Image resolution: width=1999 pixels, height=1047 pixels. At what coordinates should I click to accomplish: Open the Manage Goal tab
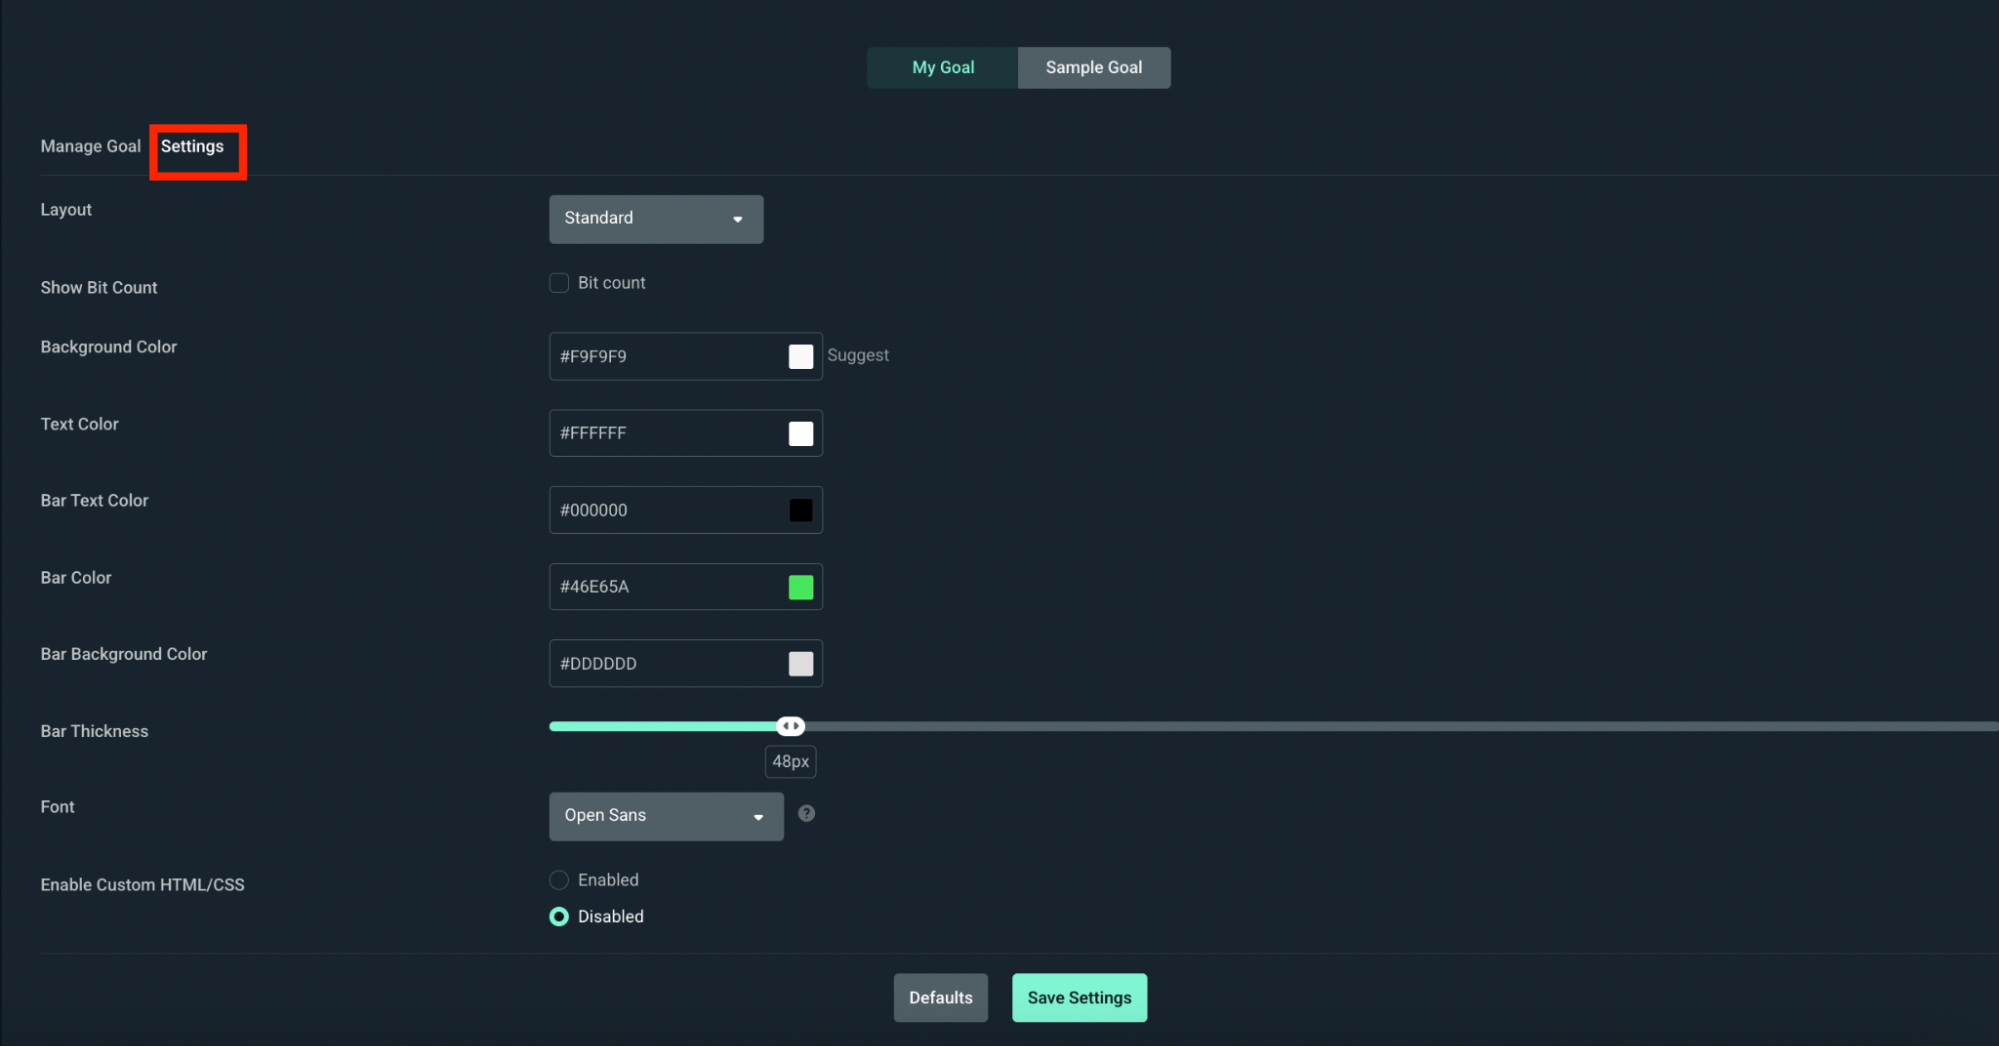pos(91,146)
